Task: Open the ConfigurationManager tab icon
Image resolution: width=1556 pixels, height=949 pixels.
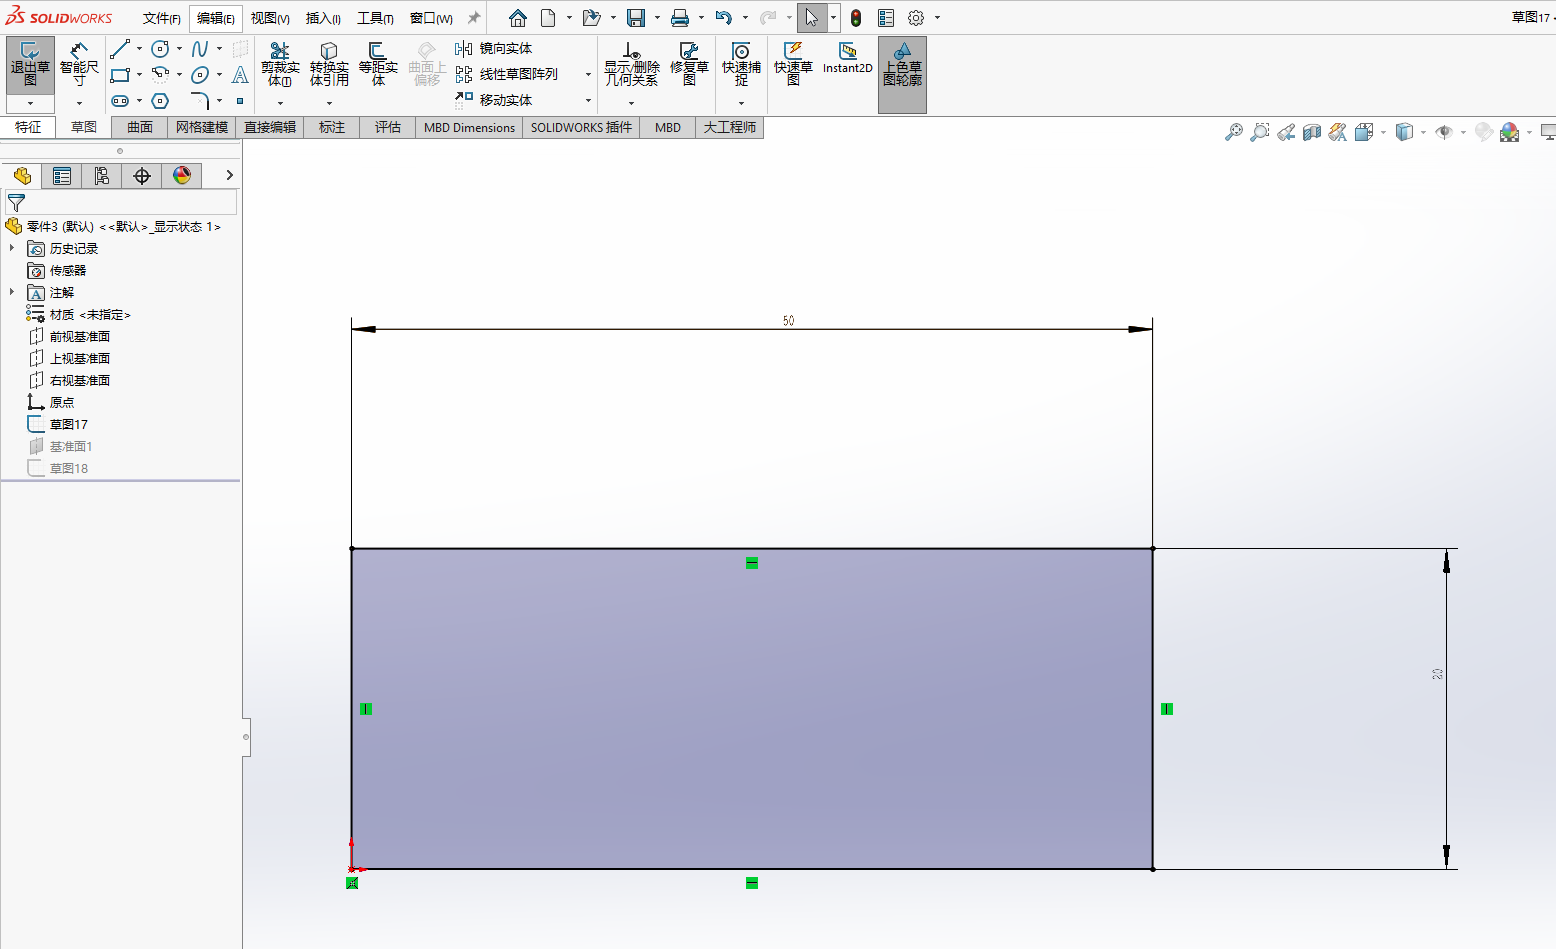Action: (x=101, y=176)
